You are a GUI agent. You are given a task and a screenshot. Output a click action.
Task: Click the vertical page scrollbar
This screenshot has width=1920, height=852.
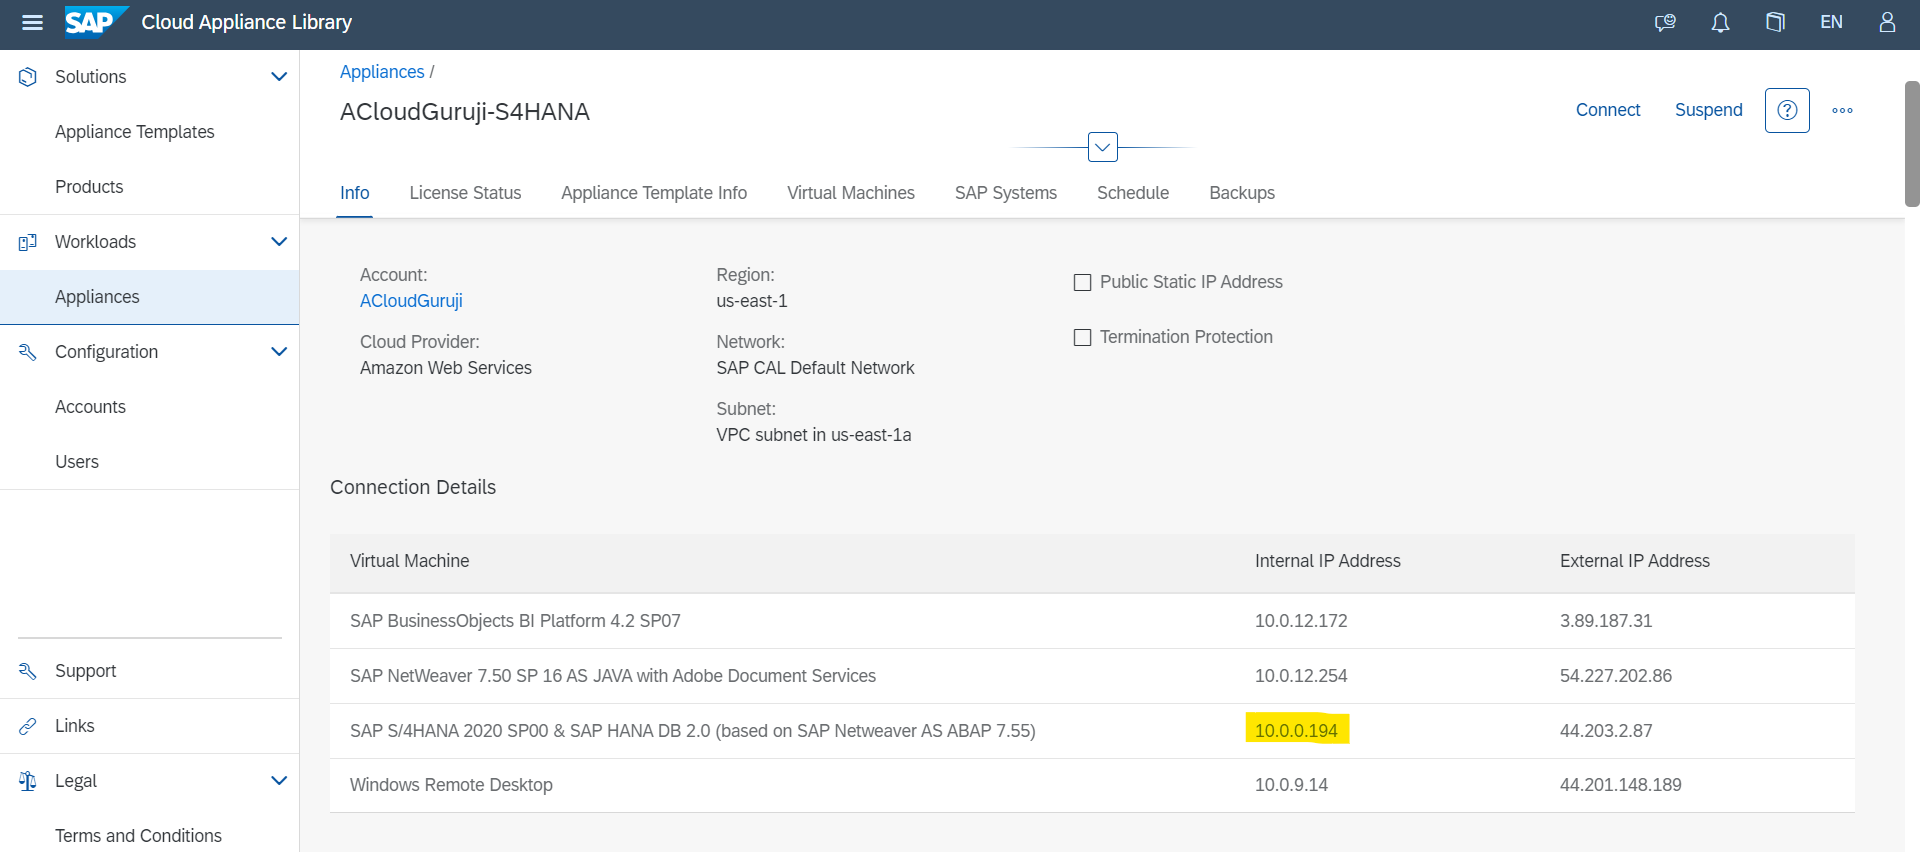coord(1911,144)
